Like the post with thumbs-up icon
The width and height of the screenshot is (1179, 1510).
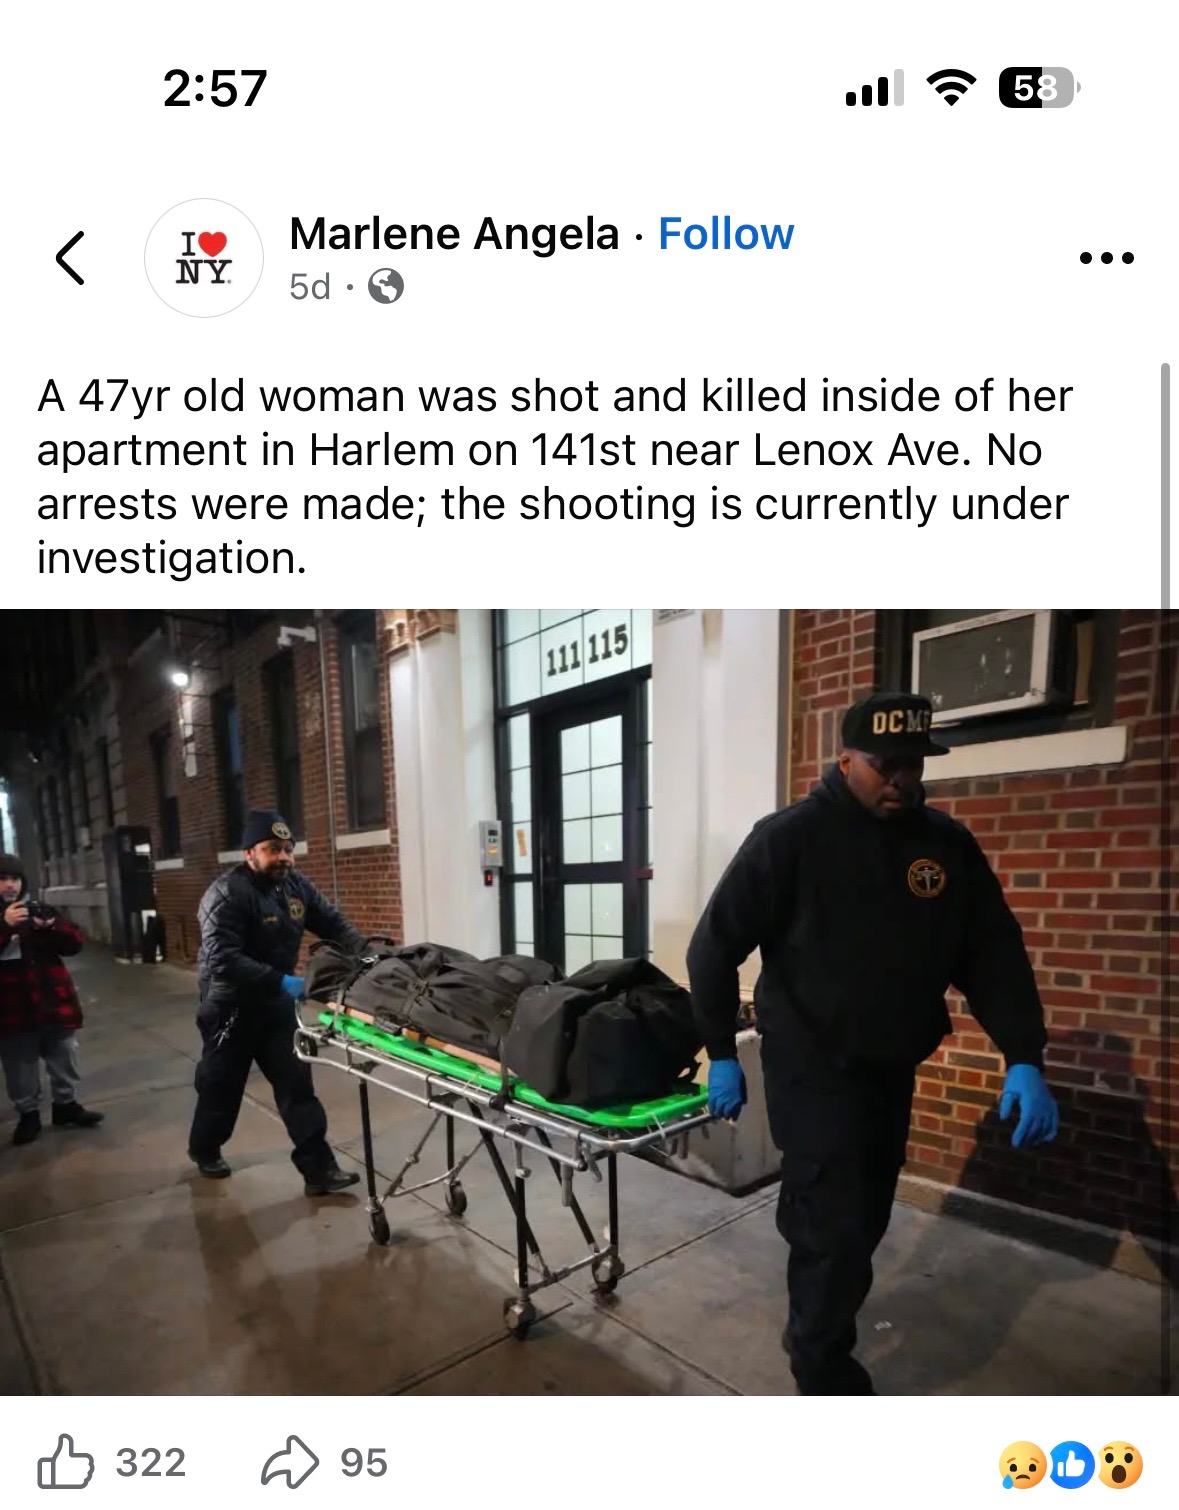(66, 1463)
